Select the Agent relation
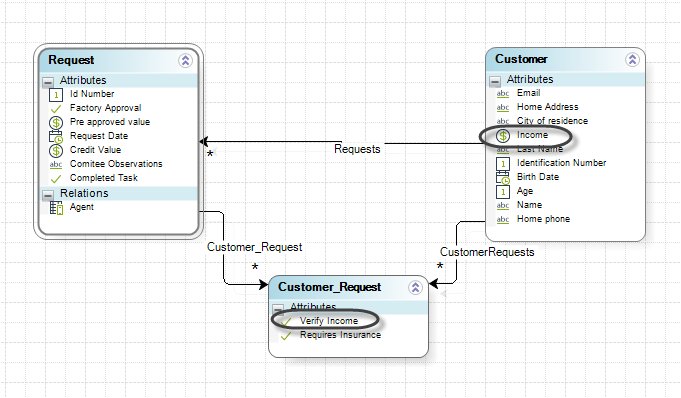The image size is (681, 398). [82, 207]
